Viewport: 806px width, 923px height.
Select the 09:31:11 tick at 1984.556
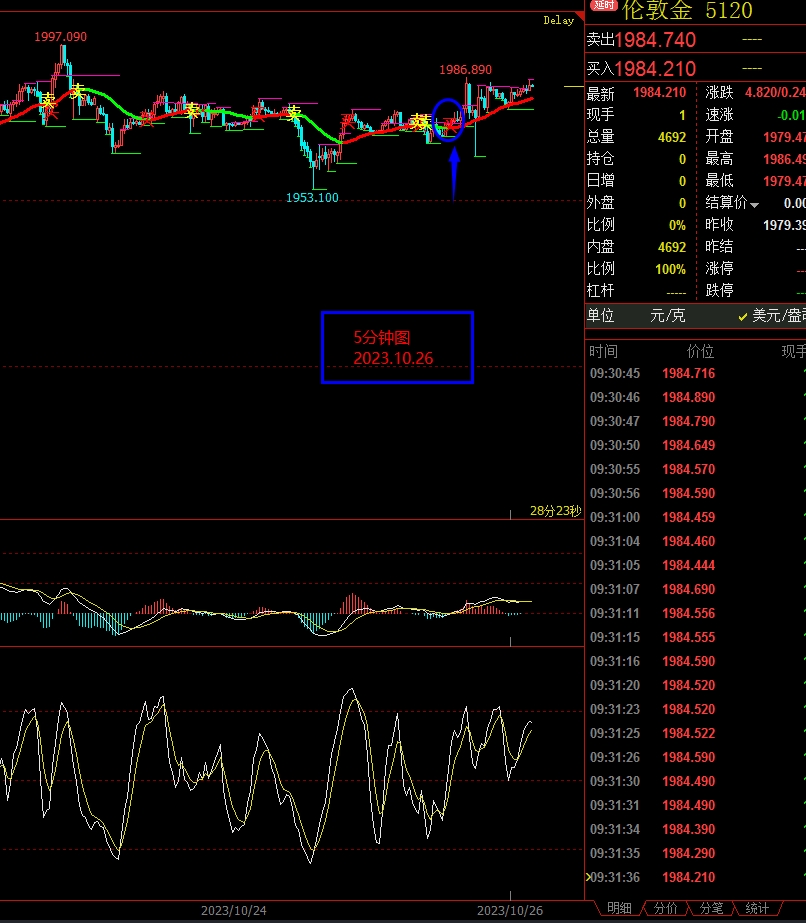coord(696,613)
